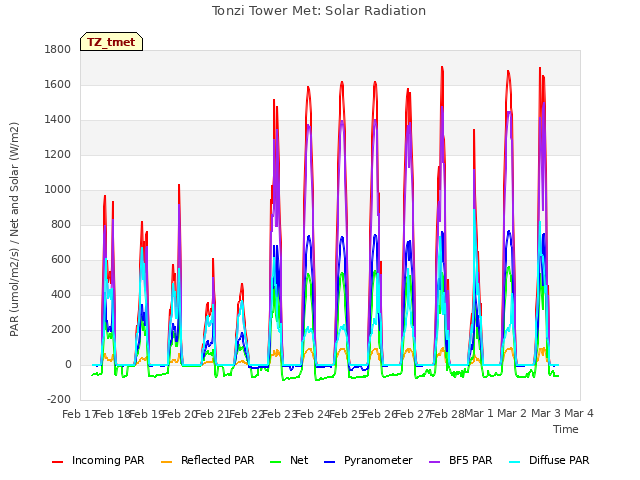Screen dimensions: 640x480
Task: Click the red Incoming PAR legend swatch
Action: [58, 462]
